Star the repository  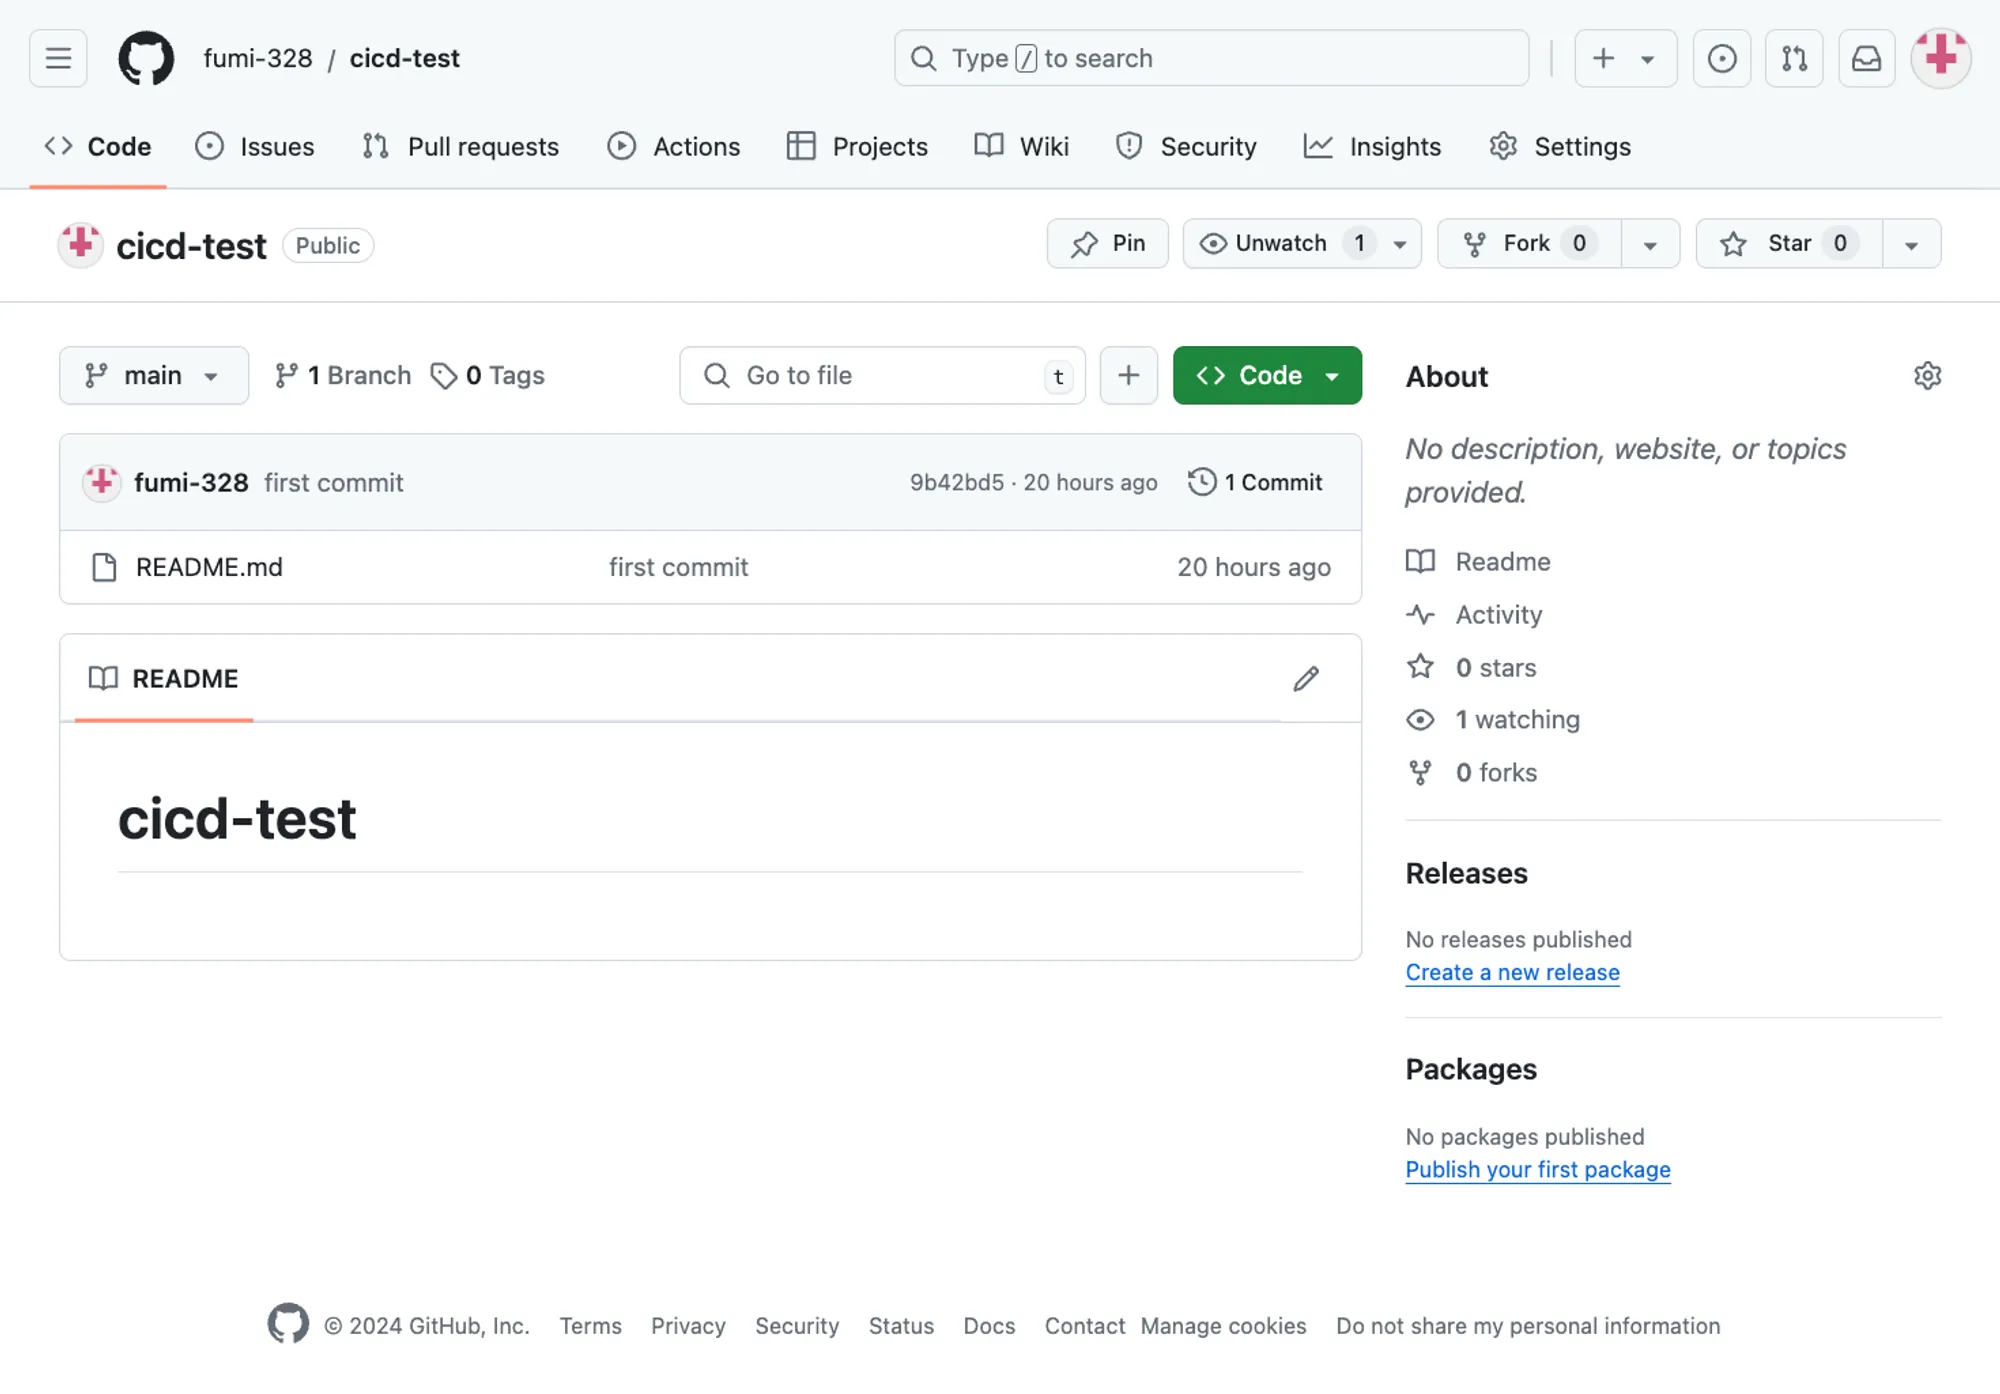1786,243
